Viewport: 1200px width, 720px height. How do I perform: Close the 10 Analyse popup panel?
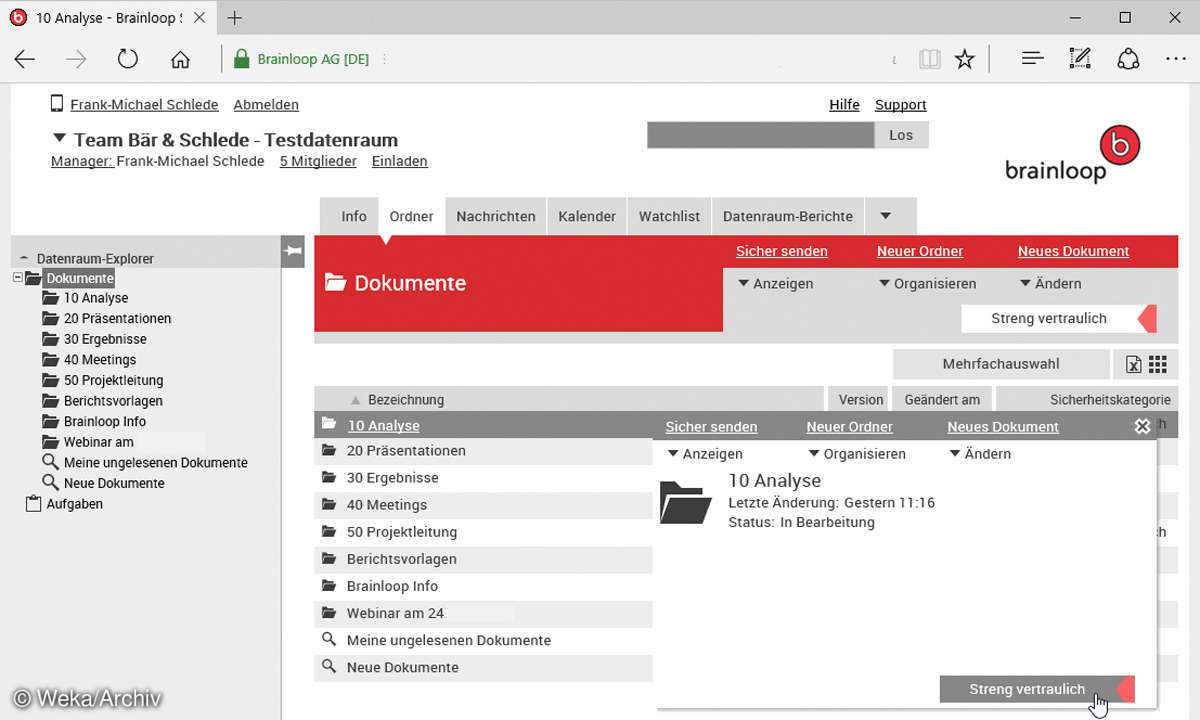1143,426
